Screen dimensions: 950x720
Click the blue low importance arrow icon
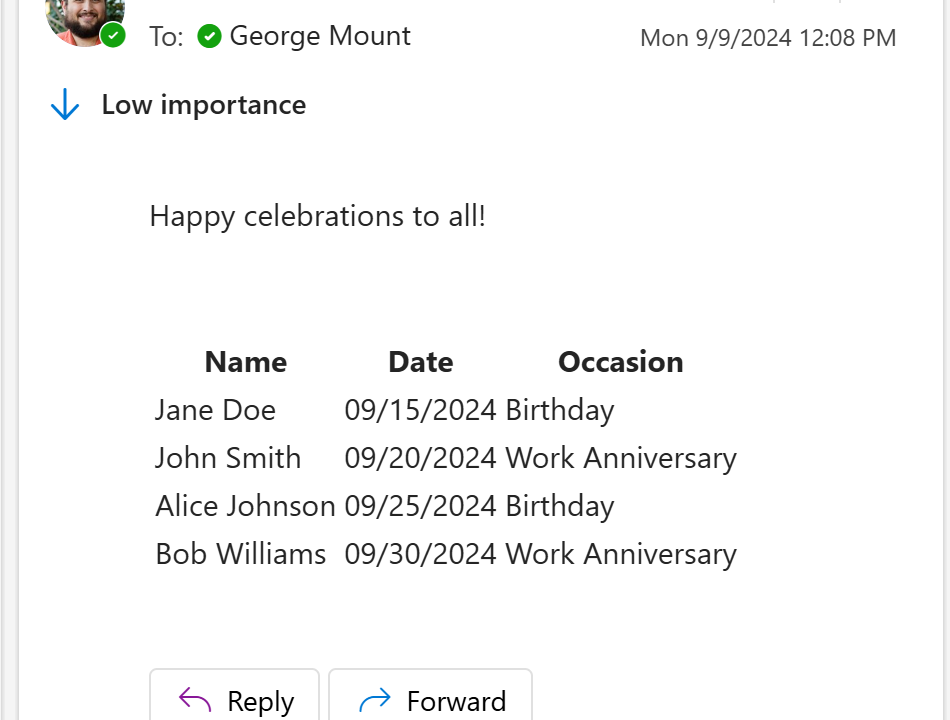(65, 105)
